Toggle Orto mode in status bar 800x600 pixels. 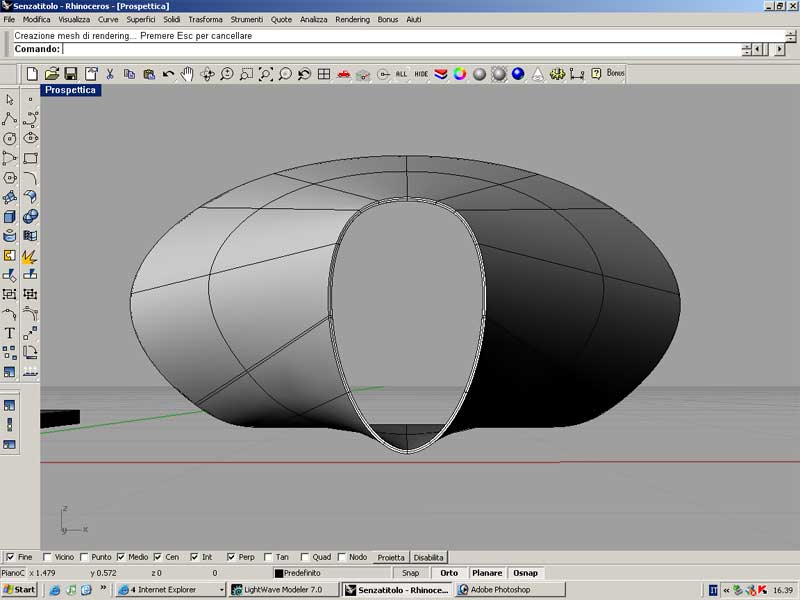pyautogui.click(x=449, y=573)
